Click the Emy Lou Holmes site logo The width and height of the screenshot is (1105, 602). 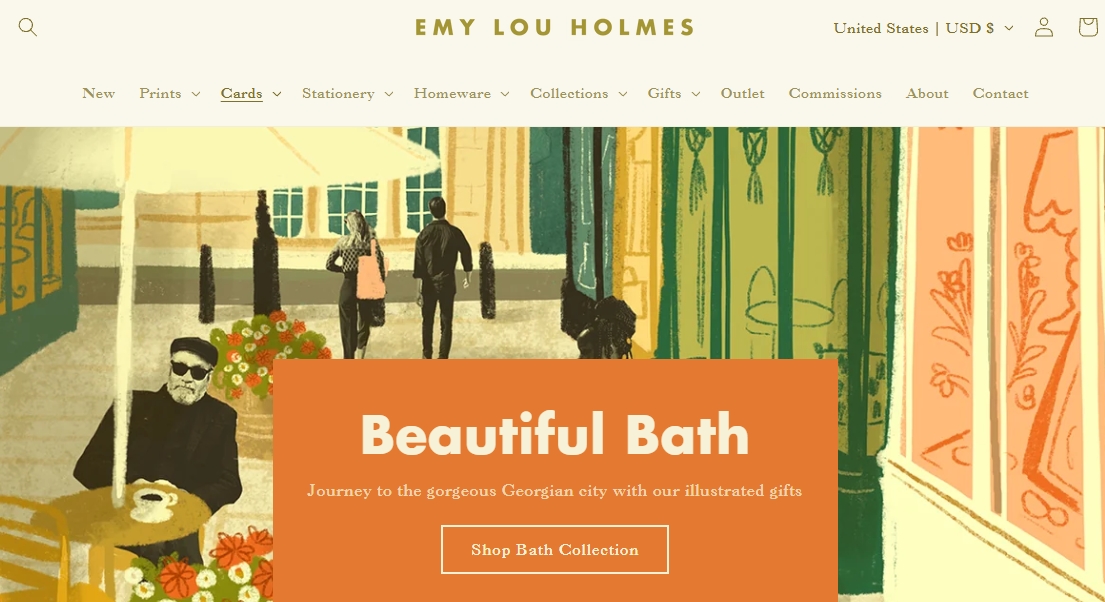click(x=555, y=27)
